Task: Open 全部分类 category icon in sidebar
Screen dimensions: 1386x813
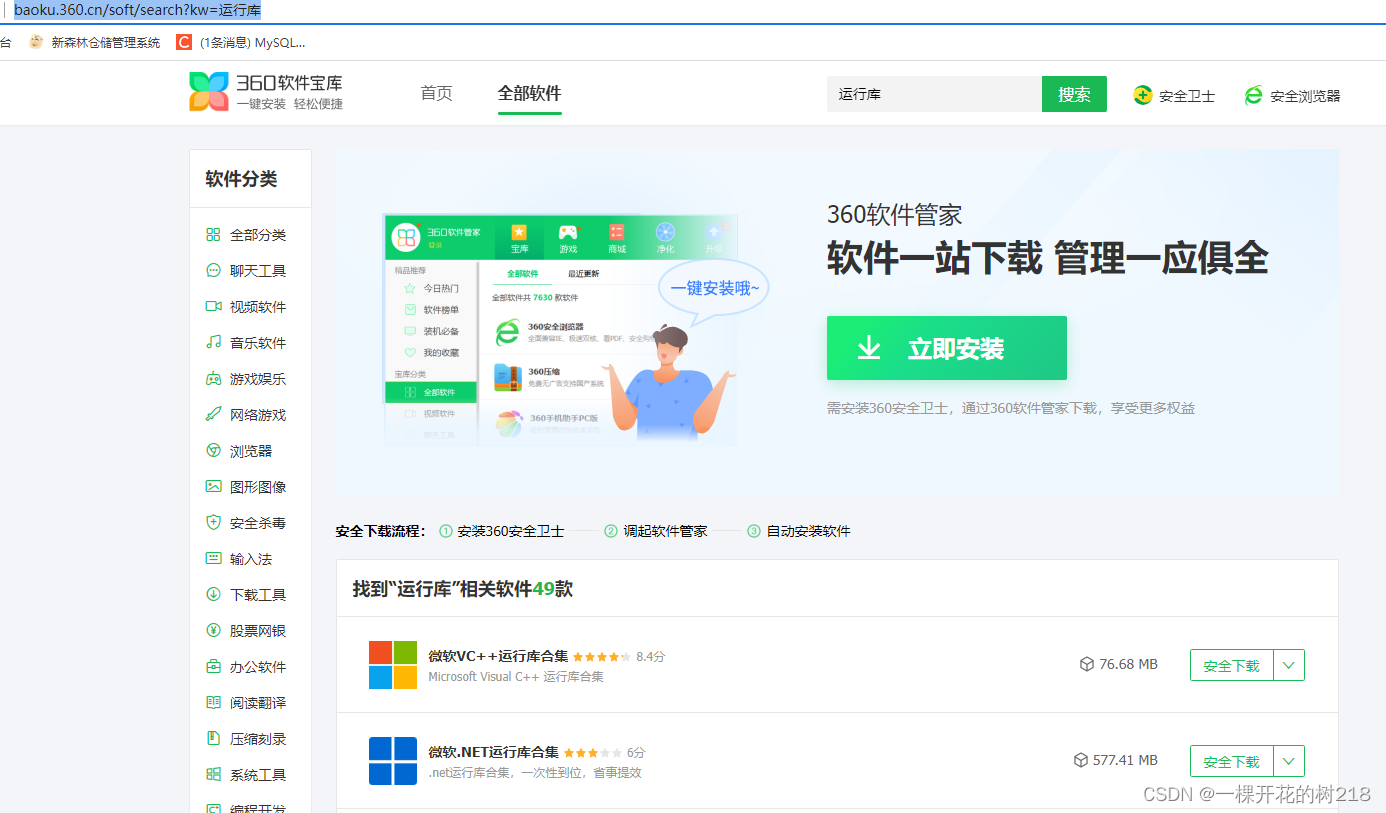Action: [x=213, y=235]
